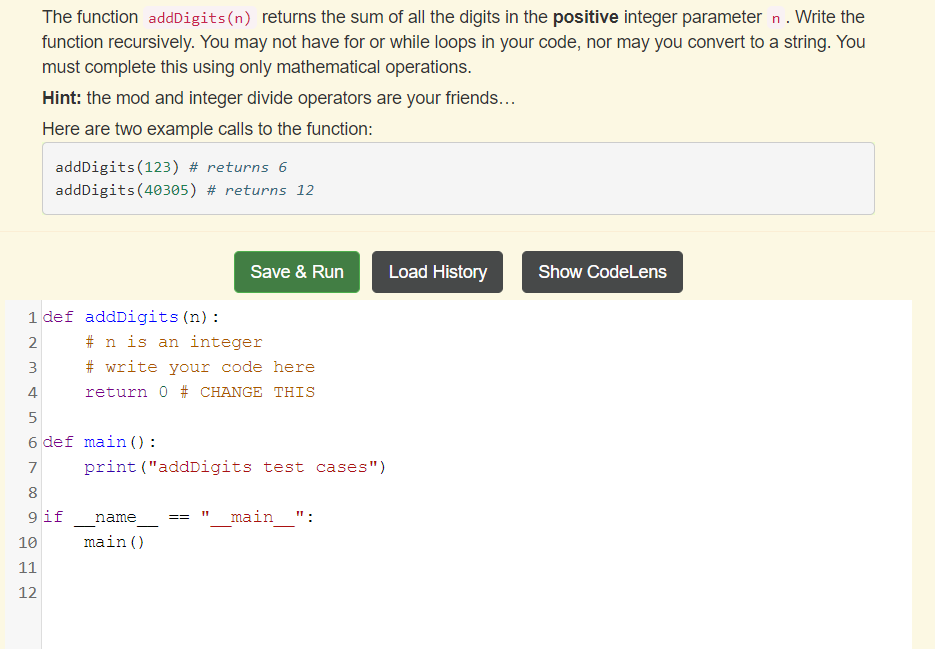Click the addDigits(123) example line
The height and width of the screenshot is (649, 935).
click(171, 167)
